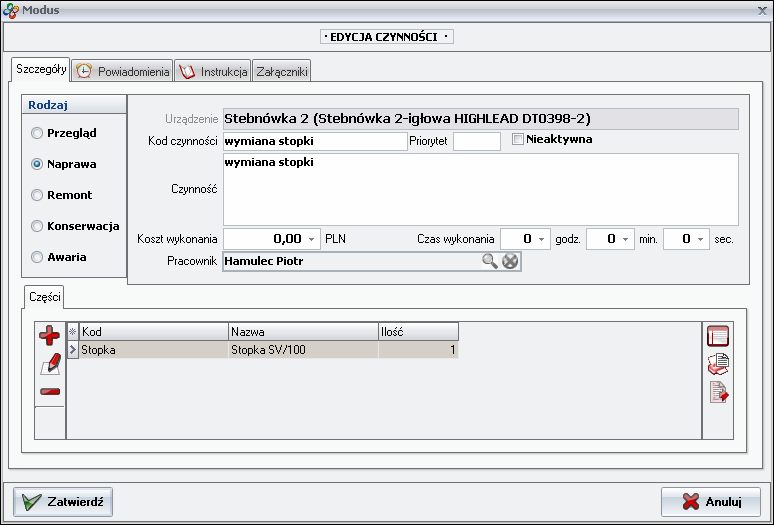Image resolution: width=774 pixels, height=525 pixels.
Task: Click the red table layout icon
Action: coord(718,336)
